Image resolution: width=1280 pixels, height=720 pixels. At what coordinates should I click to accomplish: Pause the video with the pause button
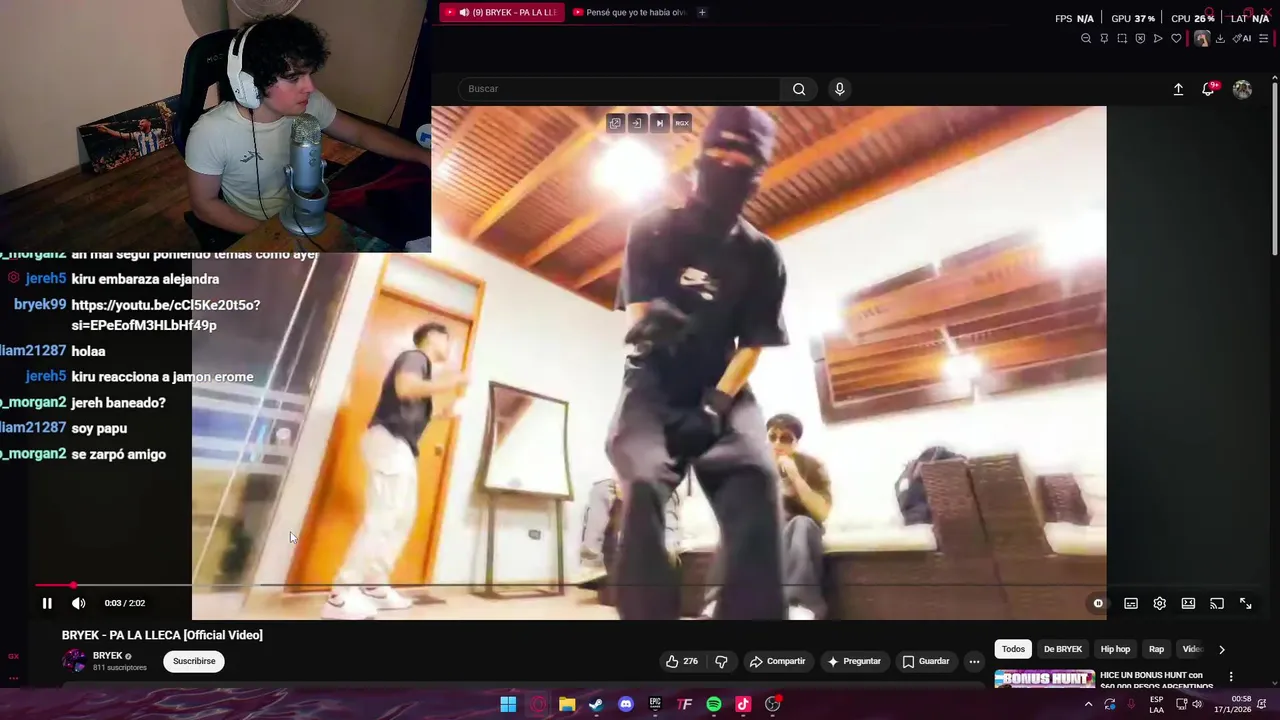tap(47, 603)
